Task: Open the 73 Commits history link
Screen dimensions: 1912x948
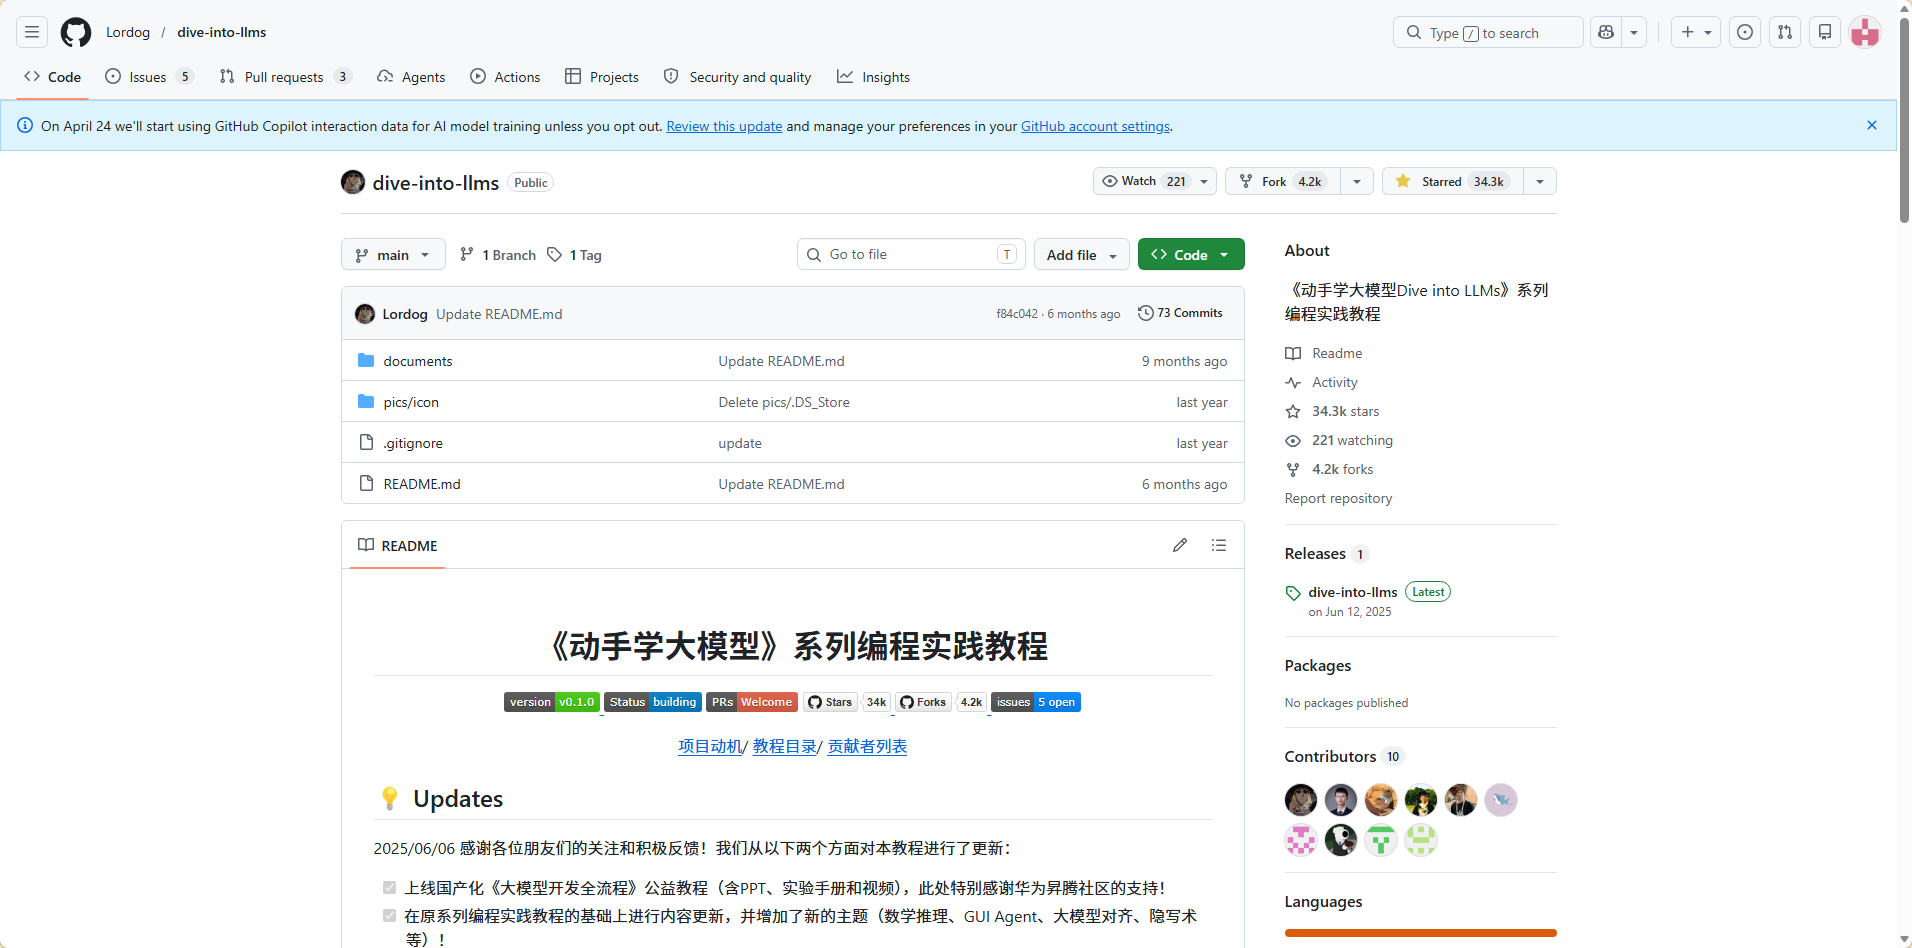Action: click(1180, 313)
